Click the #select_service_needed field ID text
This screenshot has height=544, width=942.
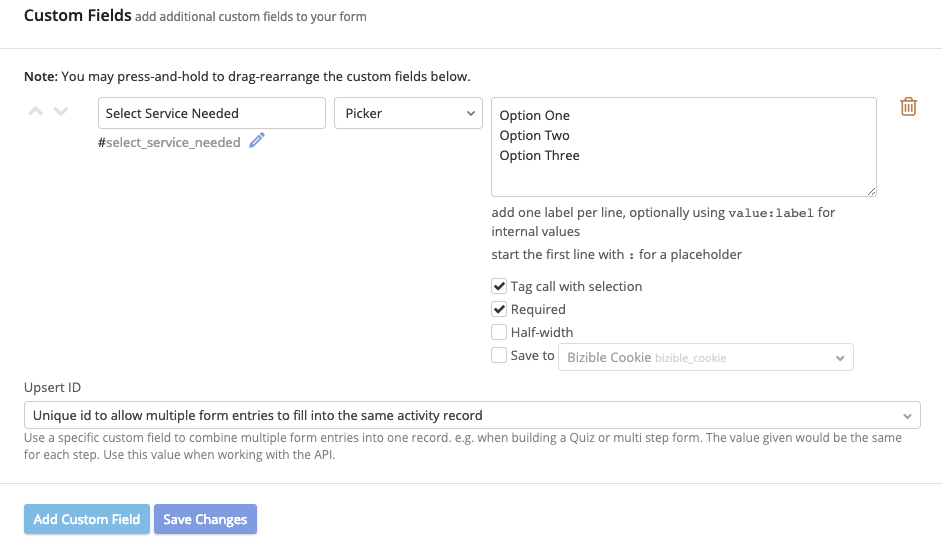(169, 142)
